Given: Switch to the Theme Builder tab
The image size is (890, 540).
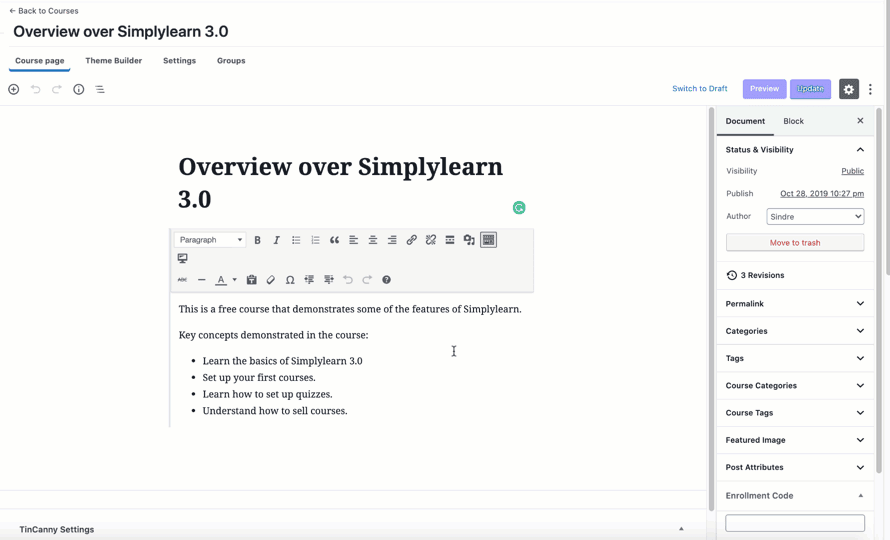Looking at the screenshot, I should [113, 61].
